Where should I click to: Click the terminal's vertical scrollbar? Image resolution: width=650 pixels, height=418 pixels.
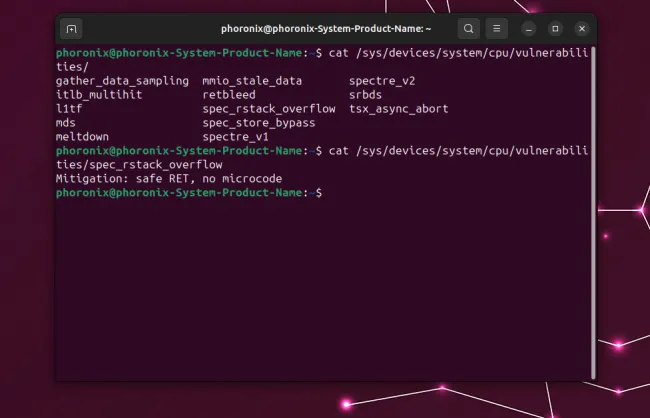(592, 210)
